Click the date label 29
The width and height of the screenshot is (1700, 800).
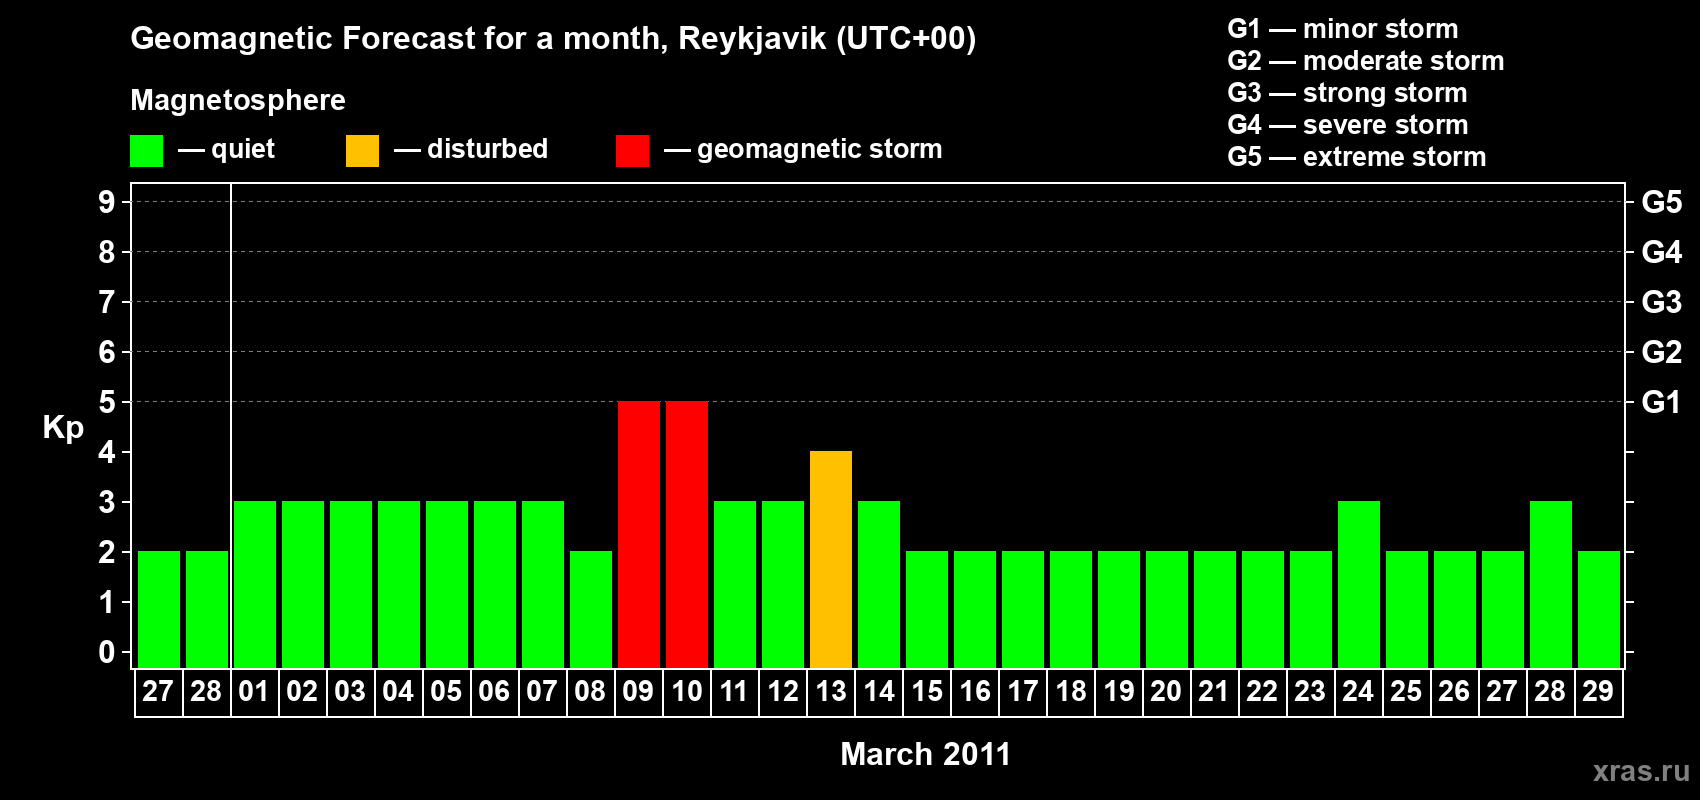1598,692
